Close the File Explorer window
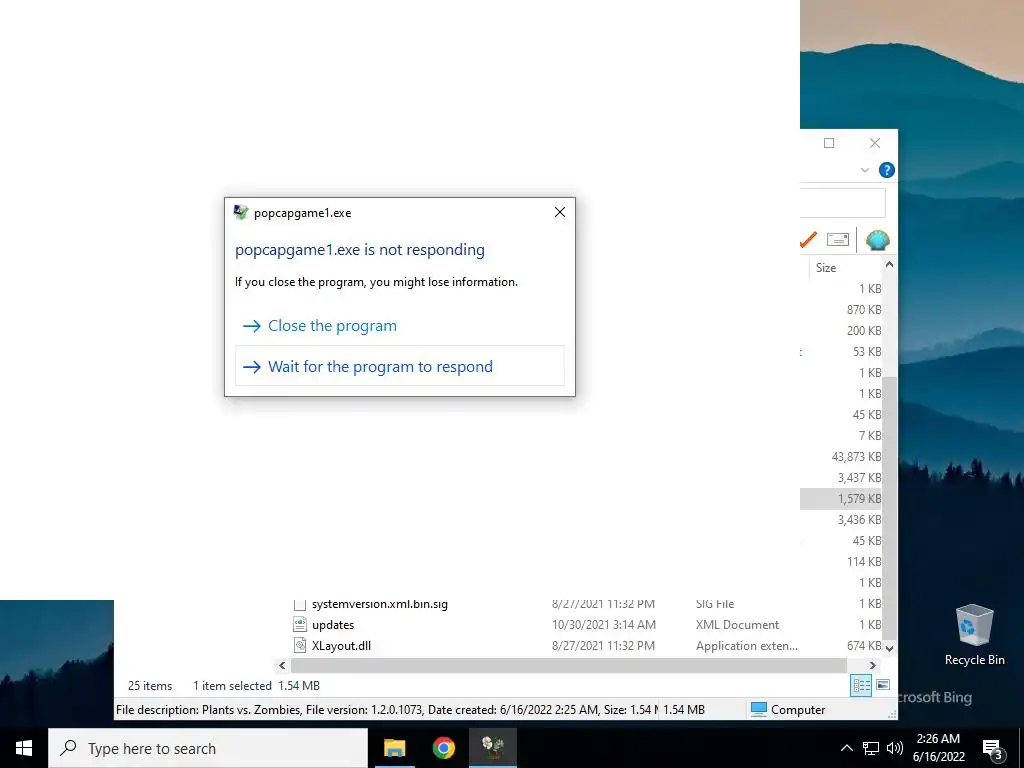 [x=875, y=143]
